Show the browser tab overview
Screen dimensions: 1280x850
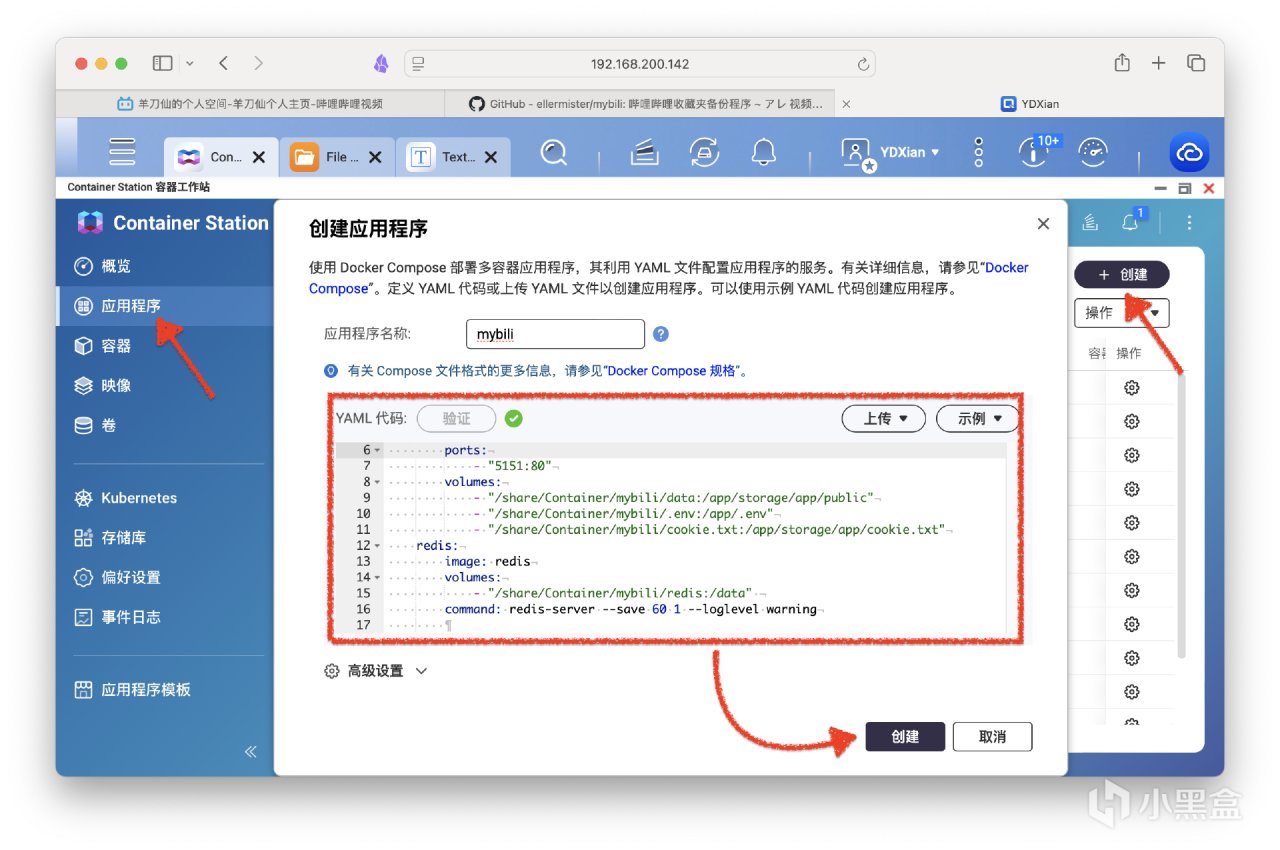pos(1195,63)
